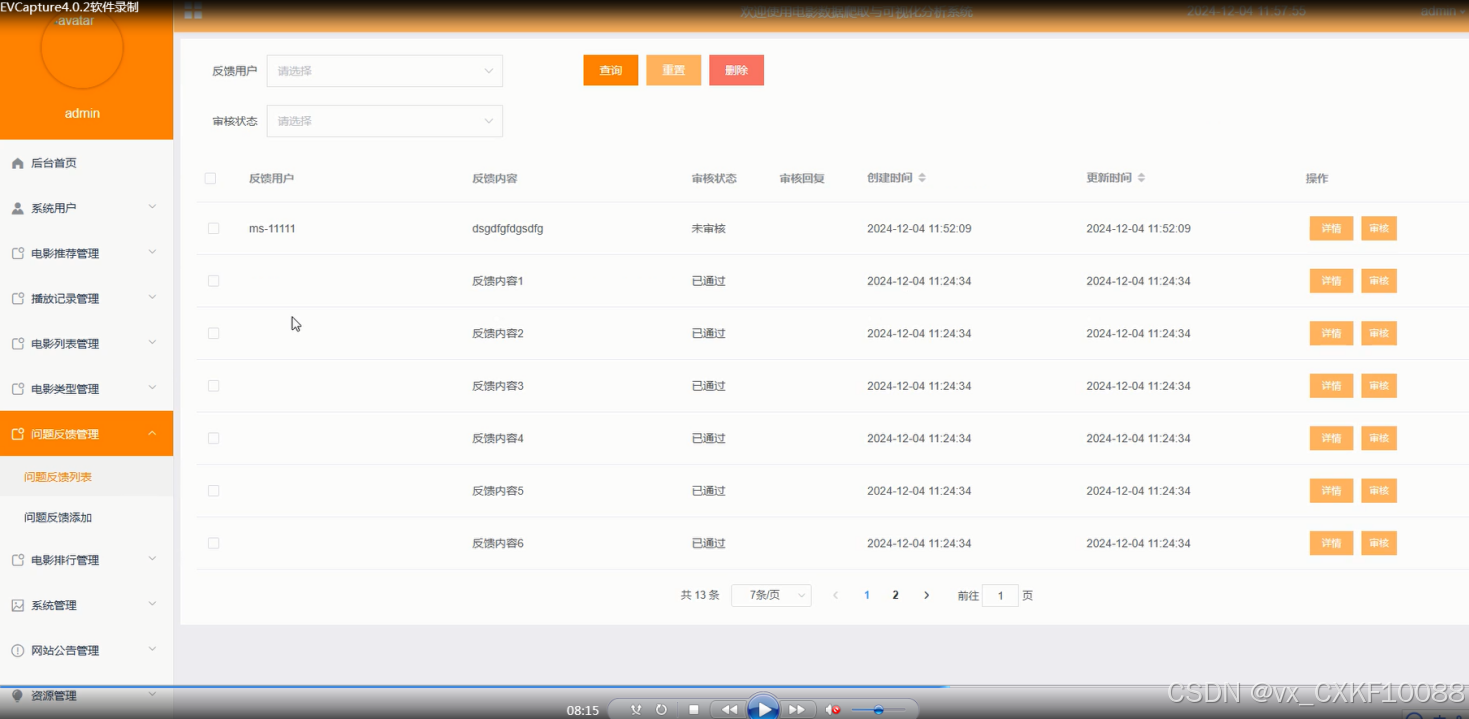This screenshot has height=719, width=1469.
Task: Play the video
Action: pyautogui.click(x=763, y=709)
